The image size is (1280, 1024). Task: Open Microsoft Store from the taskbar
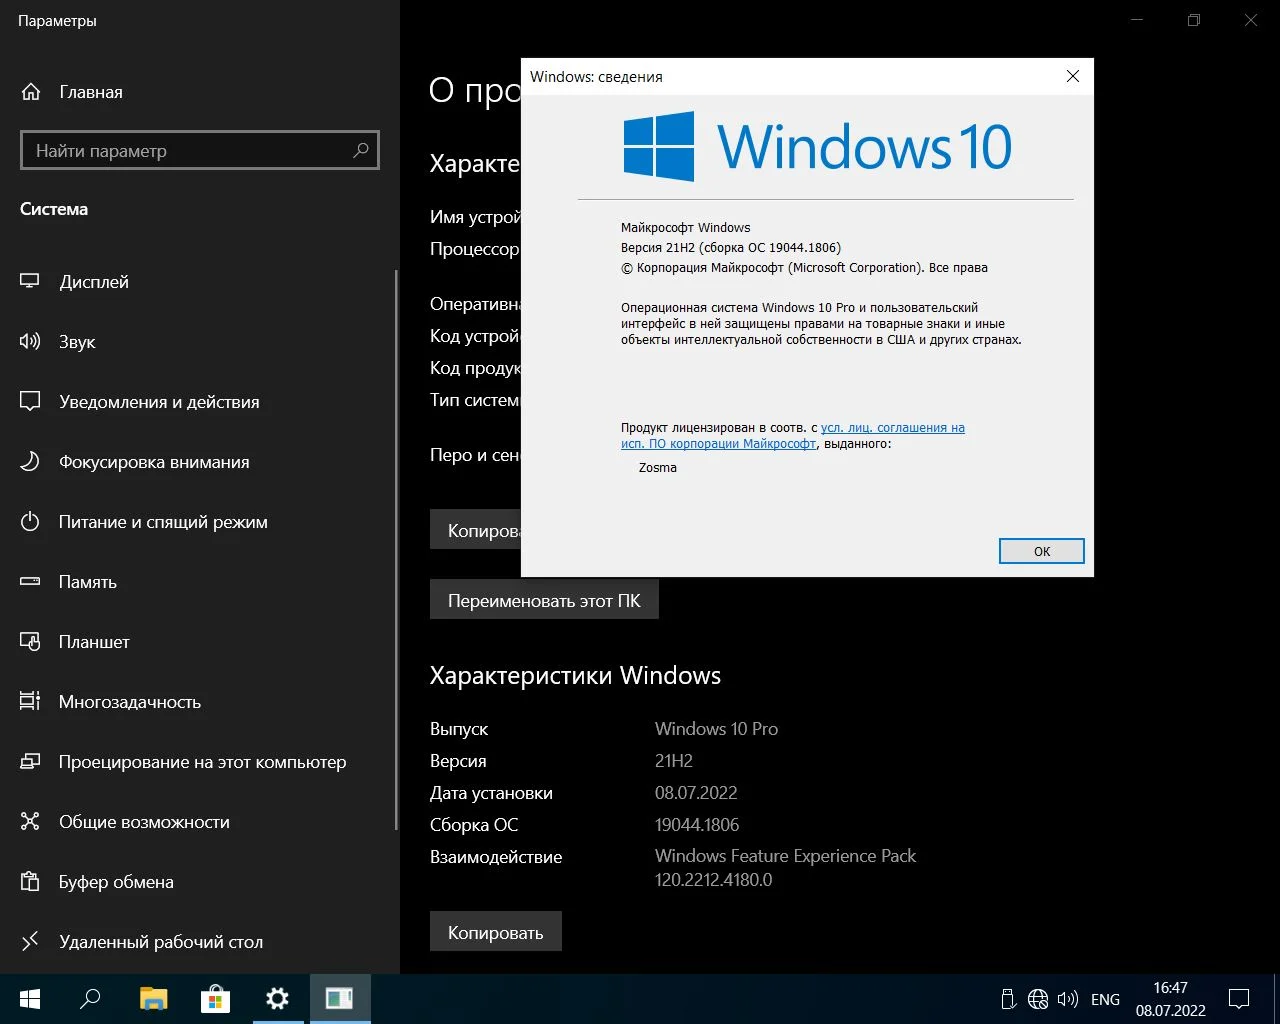pos(215,999)
